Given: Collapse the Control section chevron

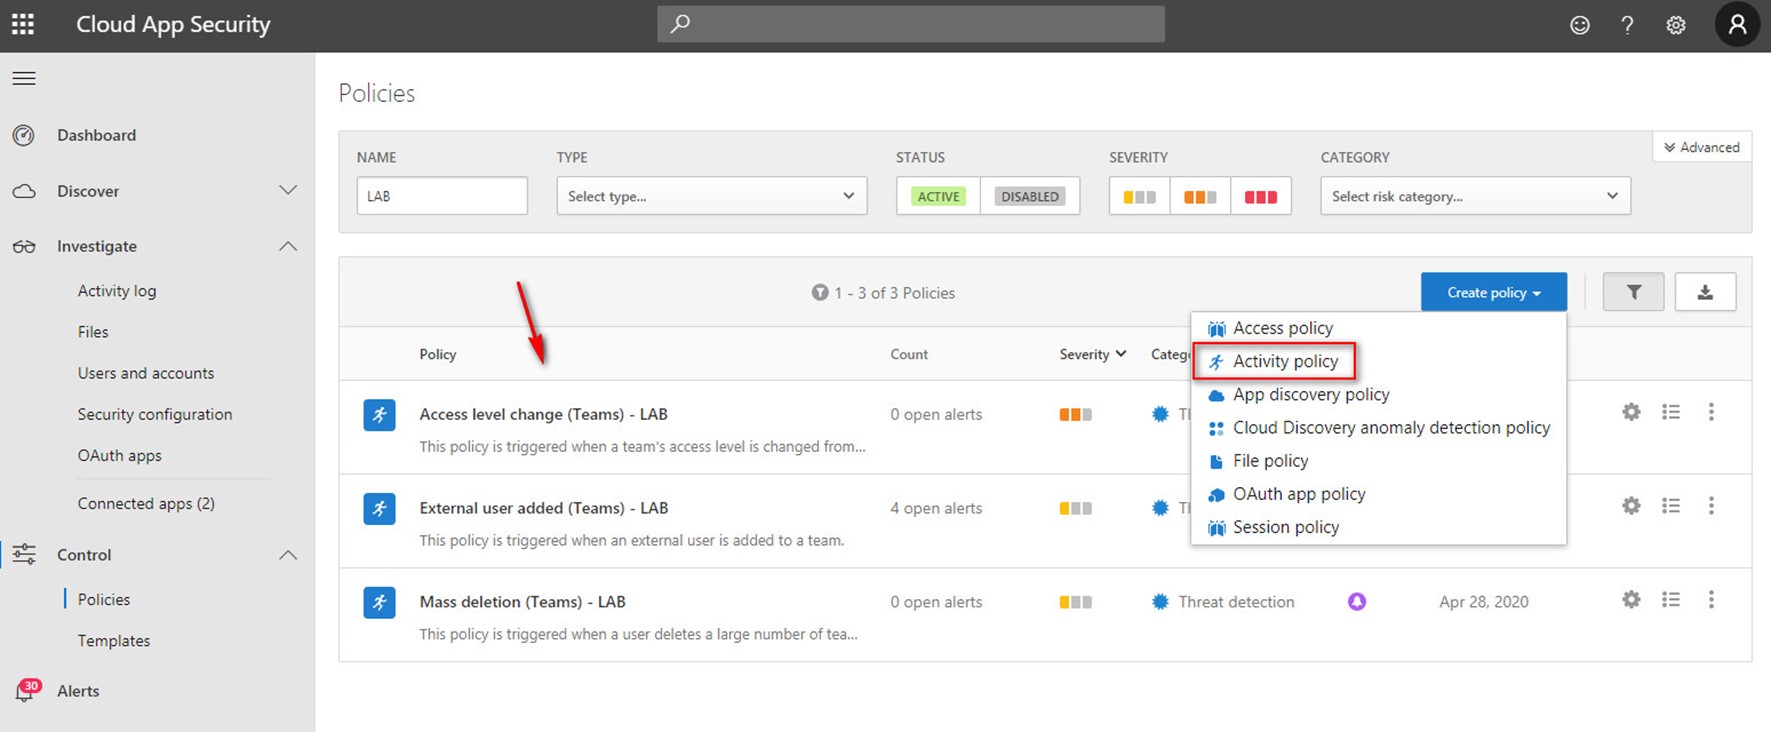Looking at the screenshot, I should tap(288, 555).
